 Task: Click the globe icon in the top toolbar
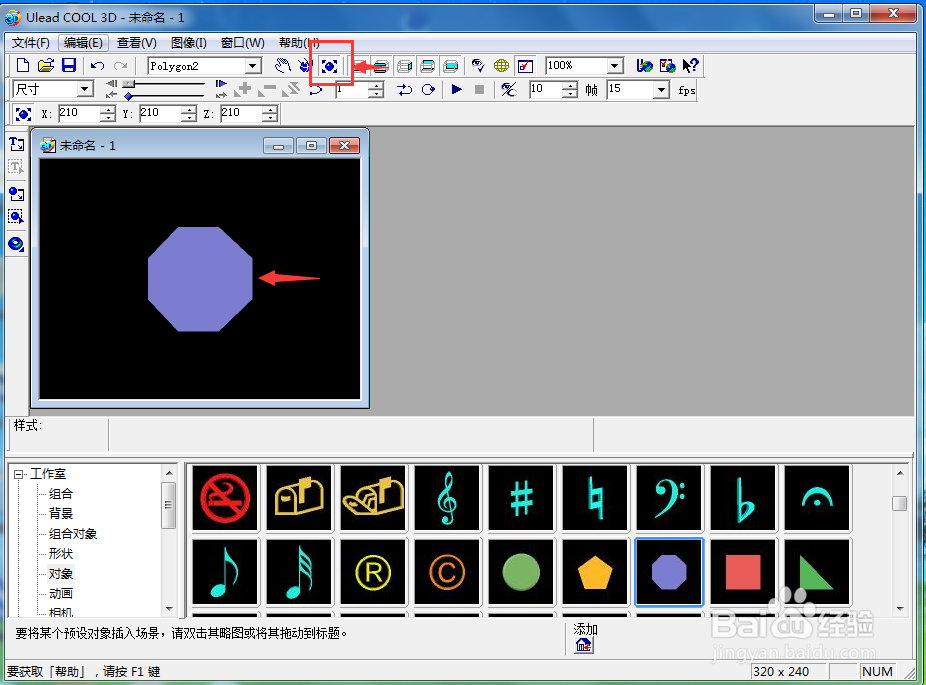[501, 66]
